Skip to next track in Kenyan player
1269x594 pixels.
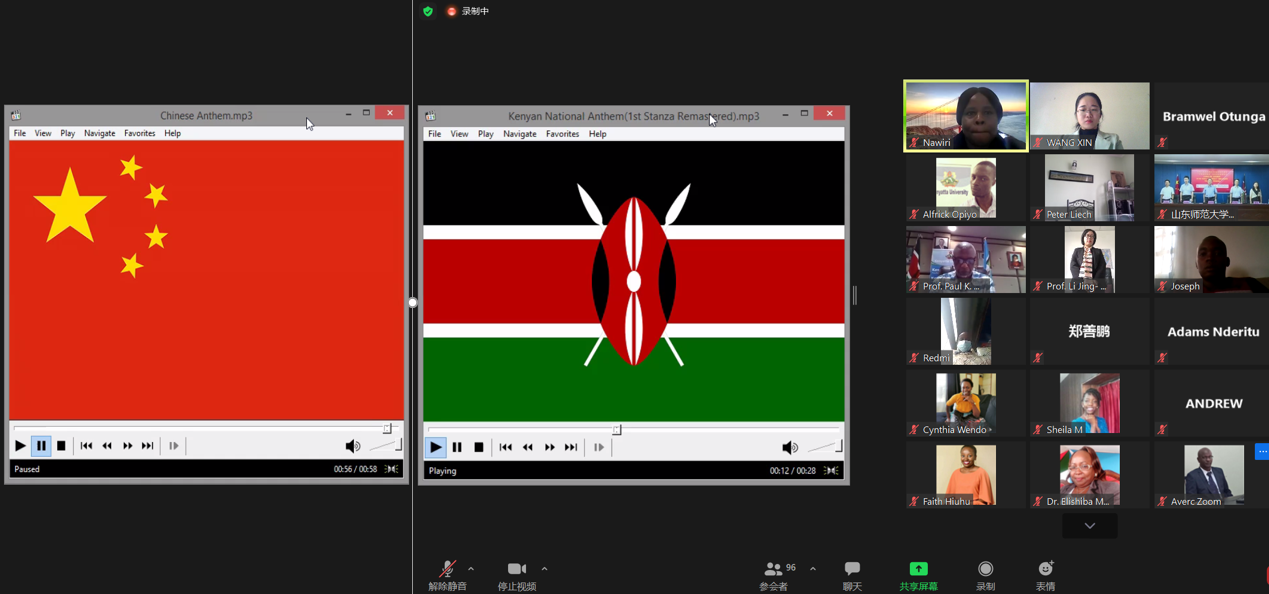pos(571,447)
